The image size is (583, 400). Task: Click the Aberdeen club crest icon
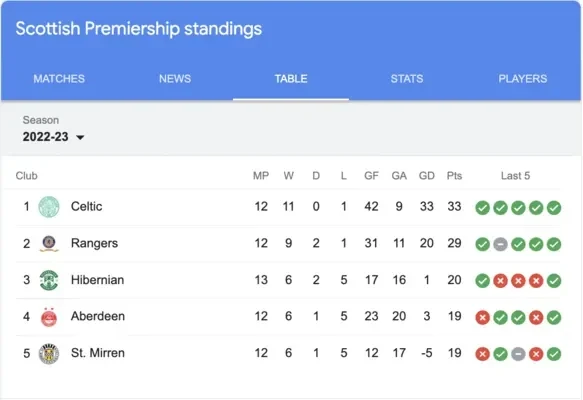[x=49, y=317]
